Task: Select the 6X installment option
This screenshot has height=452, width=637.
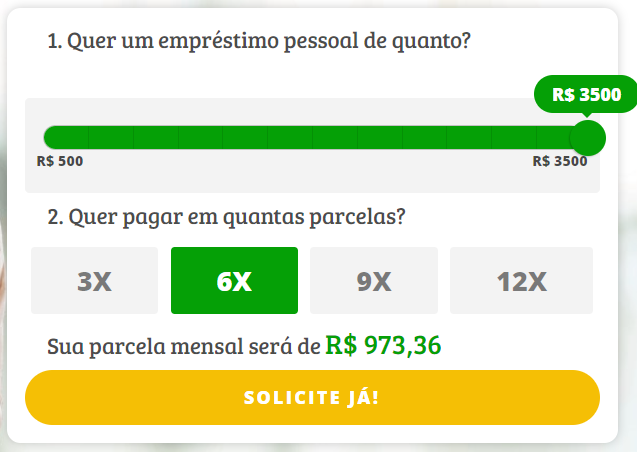Action: pos(234,281)
